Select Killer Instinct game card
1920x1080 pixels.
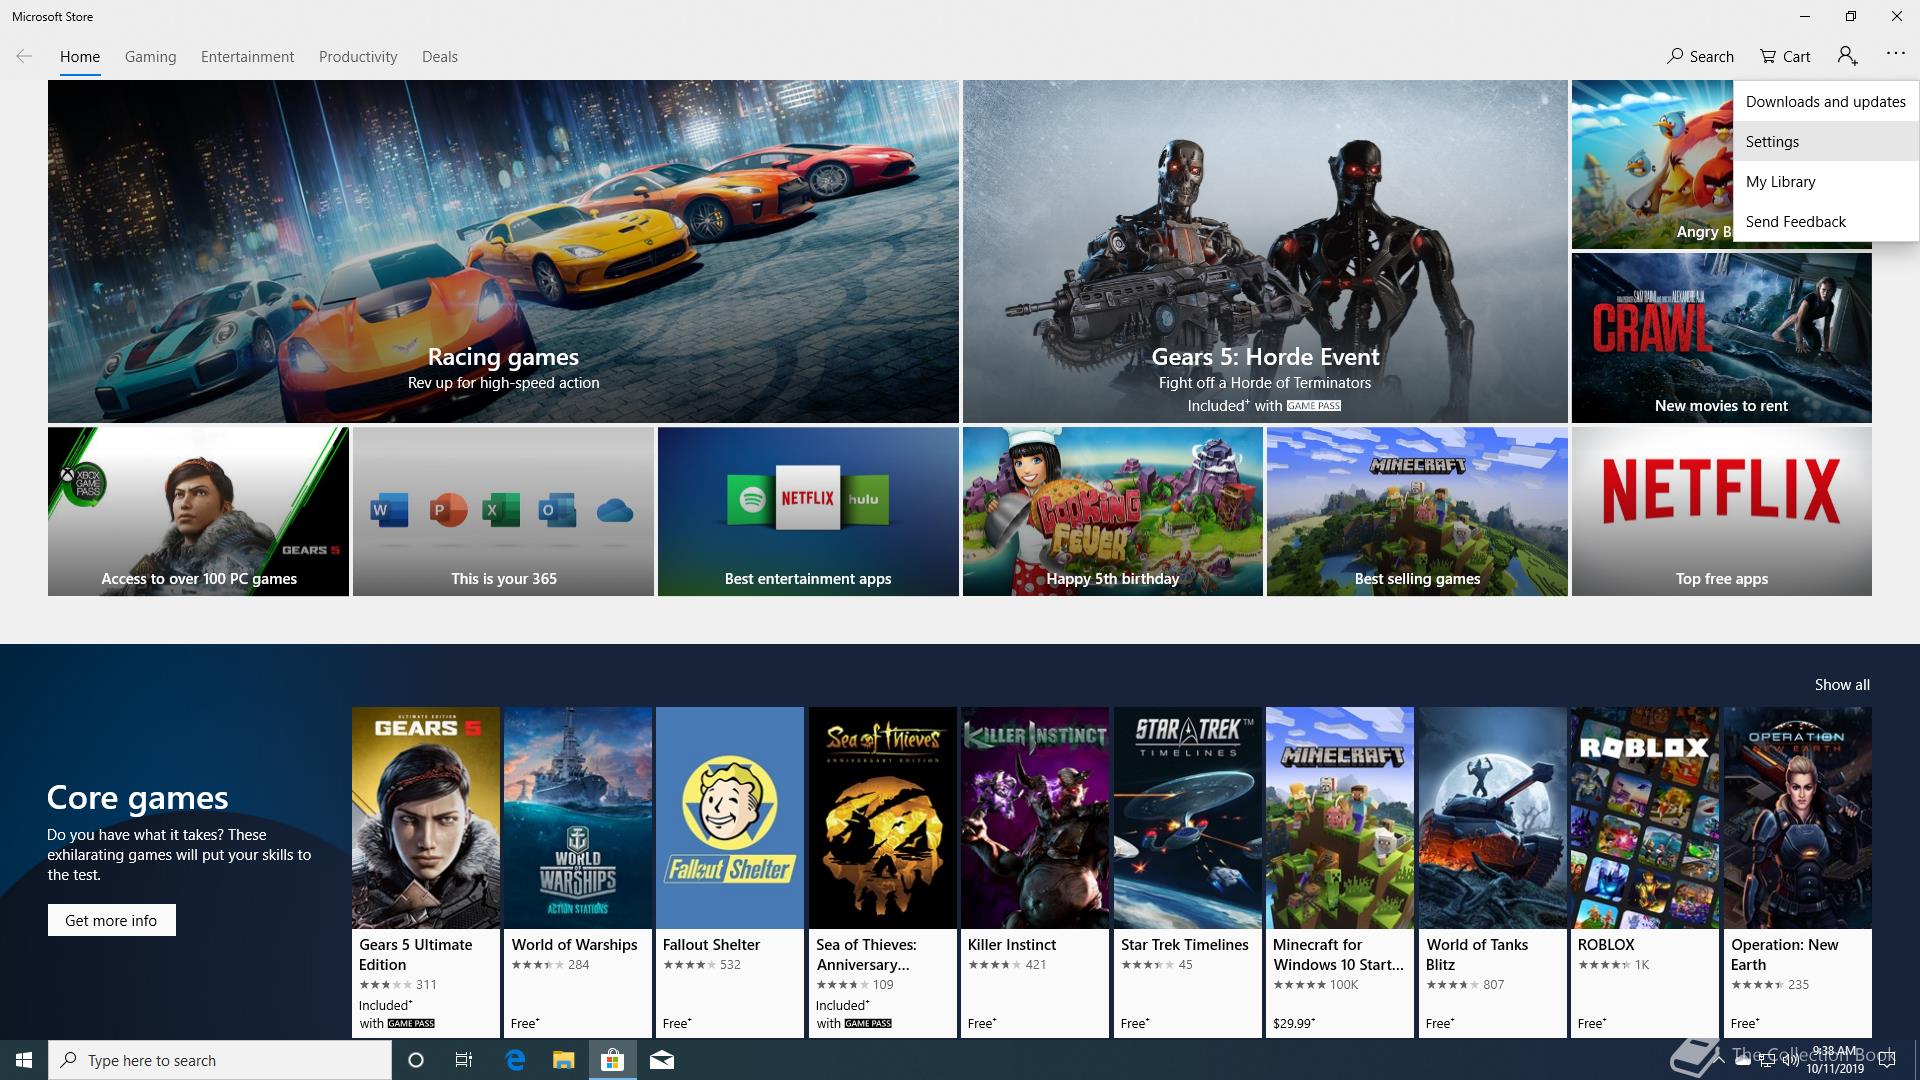click(x=1035, y=872)
